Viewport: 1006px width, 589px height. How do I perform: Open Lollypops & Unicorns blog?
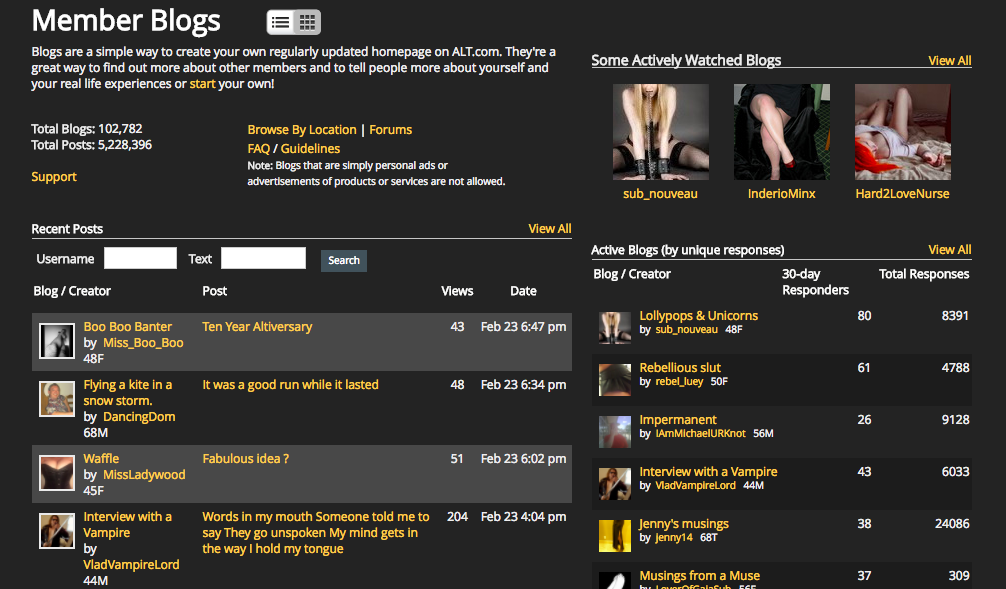pos(699,316)
